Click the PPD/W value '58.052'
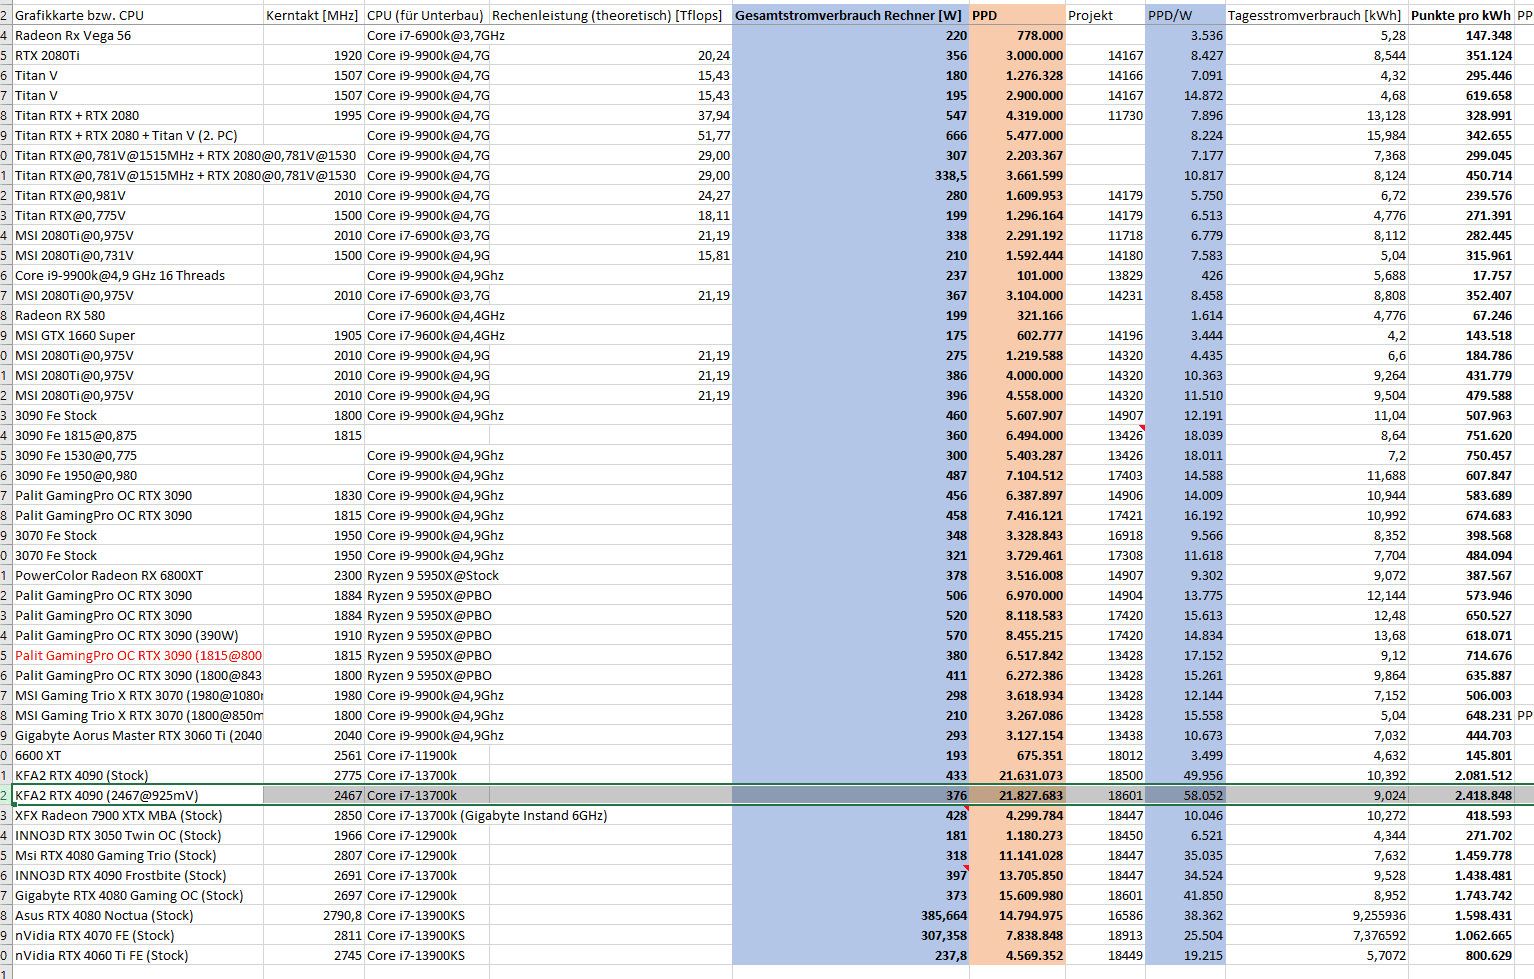The height and width of the screenshot is (979, 1534). [x=1185, y=795]
